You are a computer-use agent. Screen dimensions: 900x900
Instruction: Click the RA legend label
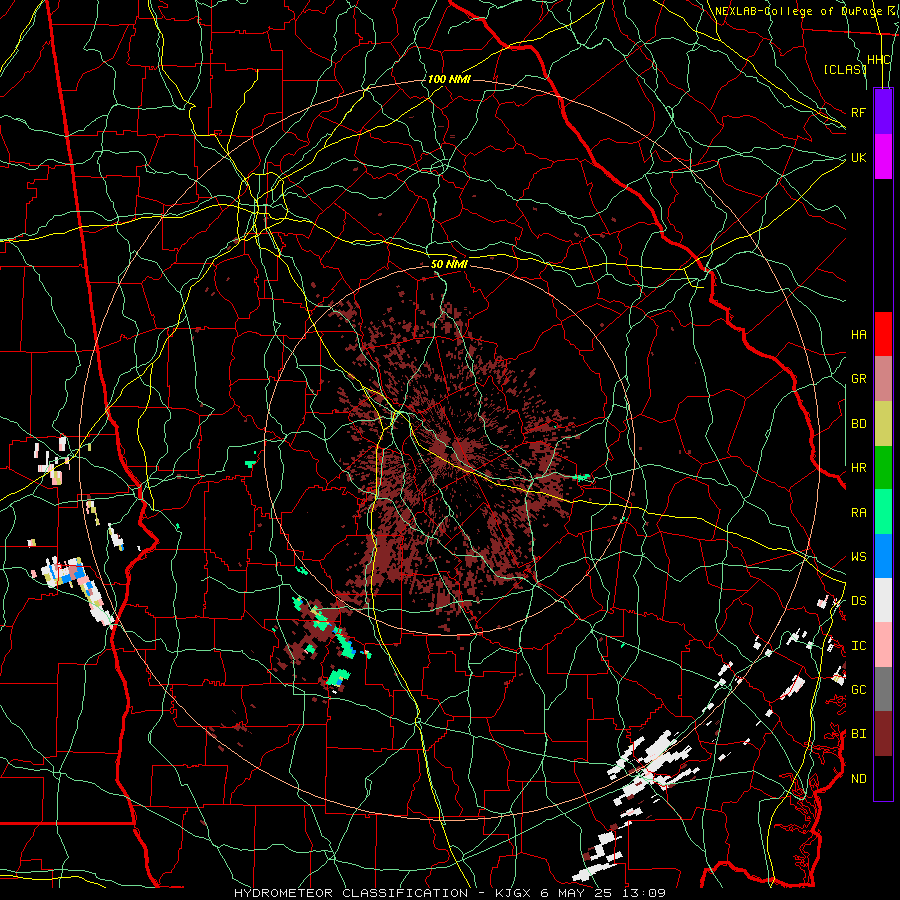click(858, 513)
